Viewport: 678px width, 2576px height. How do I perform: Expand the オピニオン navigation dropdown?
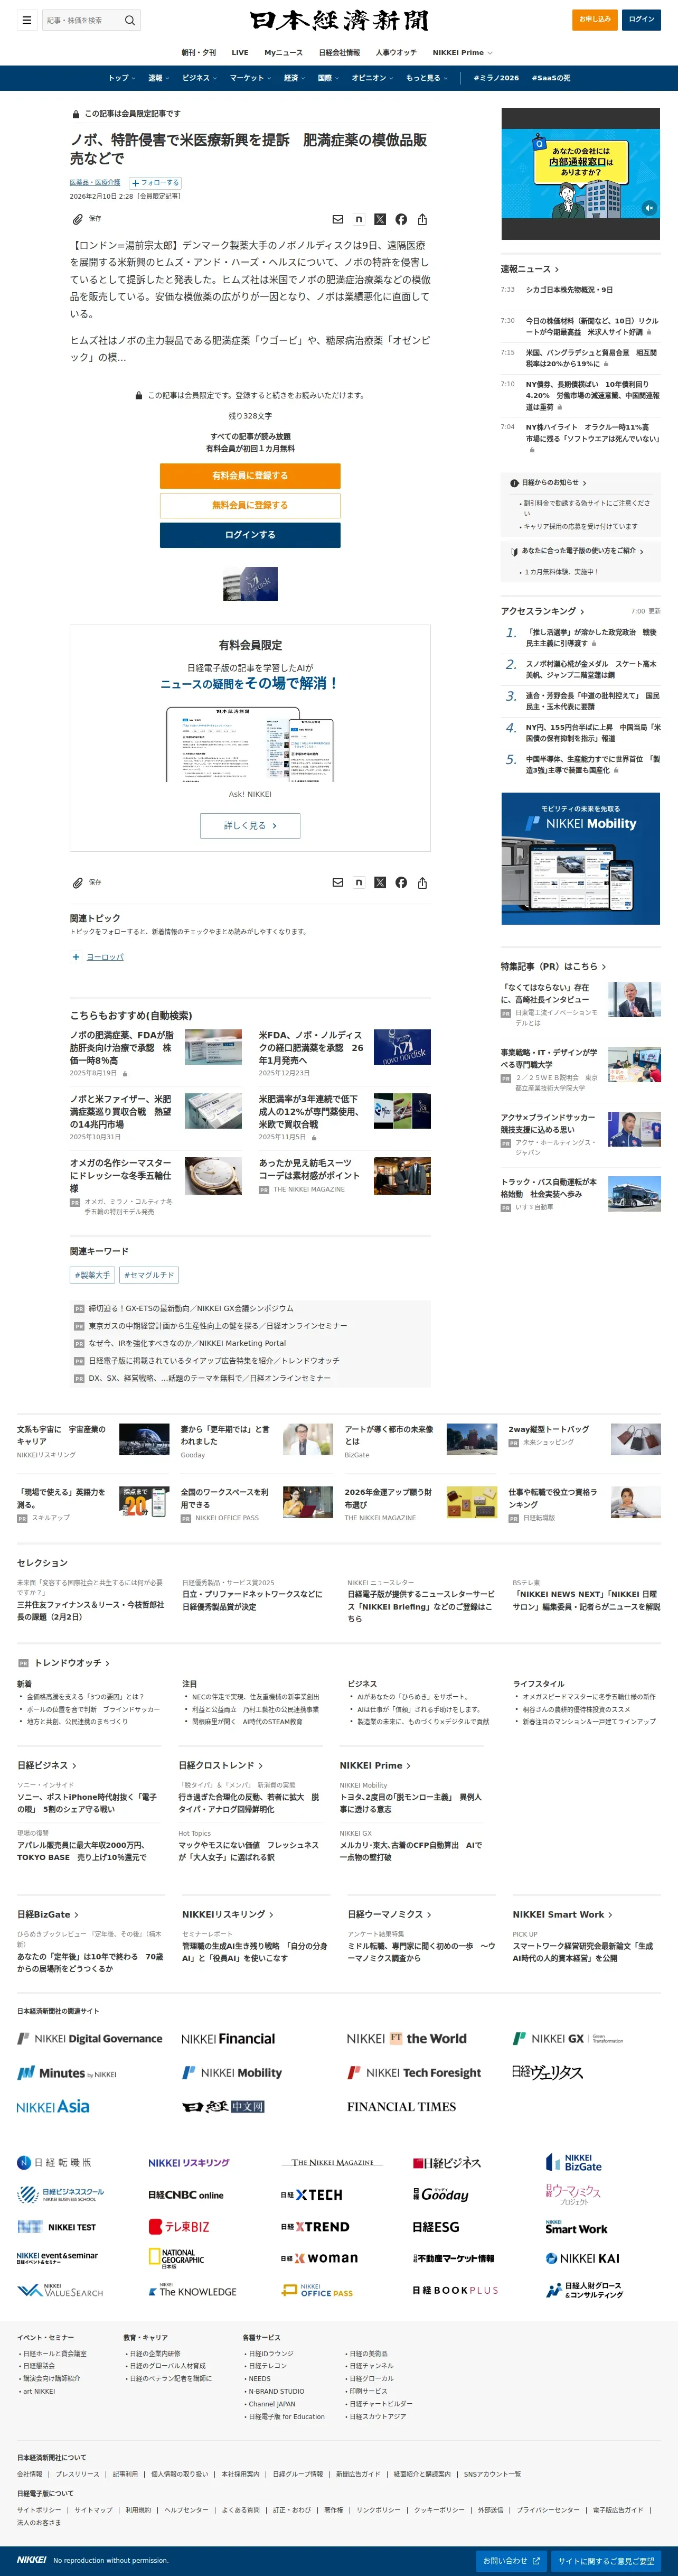point(372,78)
